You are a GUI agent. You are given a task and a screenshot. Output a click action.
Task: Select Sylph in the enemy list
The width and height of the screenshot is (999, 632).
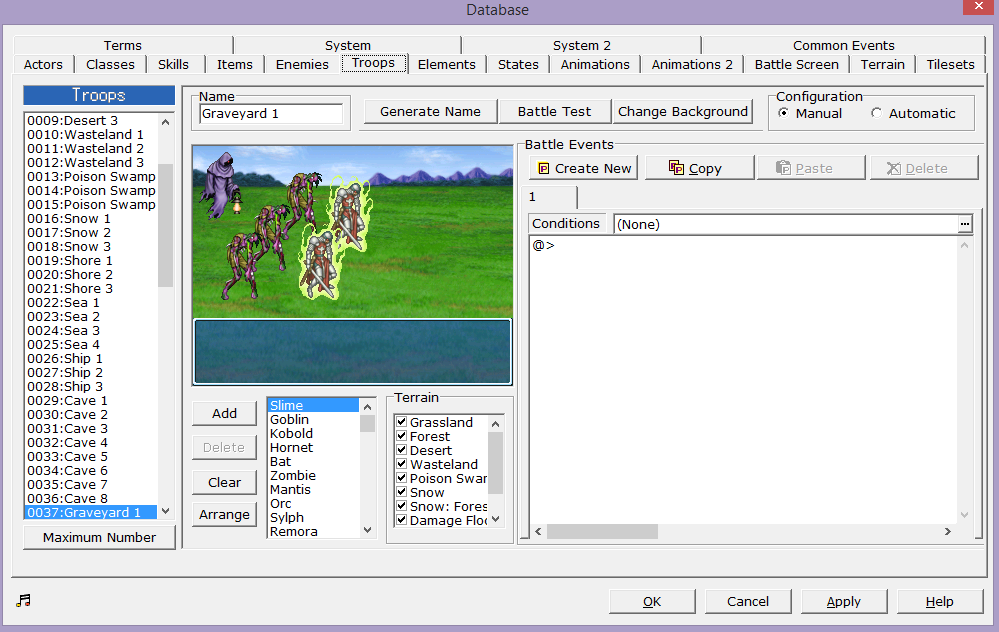(x=287, y=517)
